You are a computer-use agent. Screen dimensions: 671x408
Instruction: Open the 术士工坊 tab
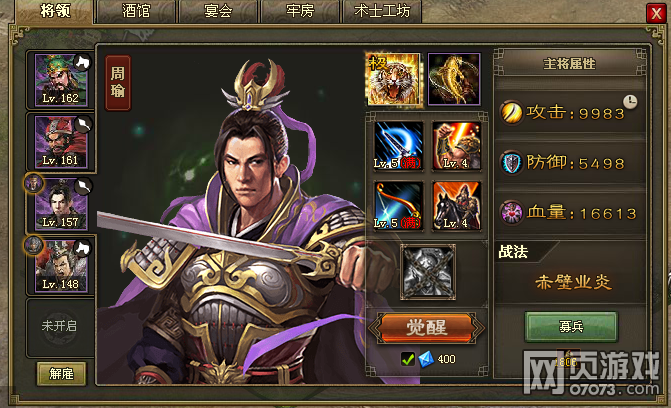coord(382,11)
